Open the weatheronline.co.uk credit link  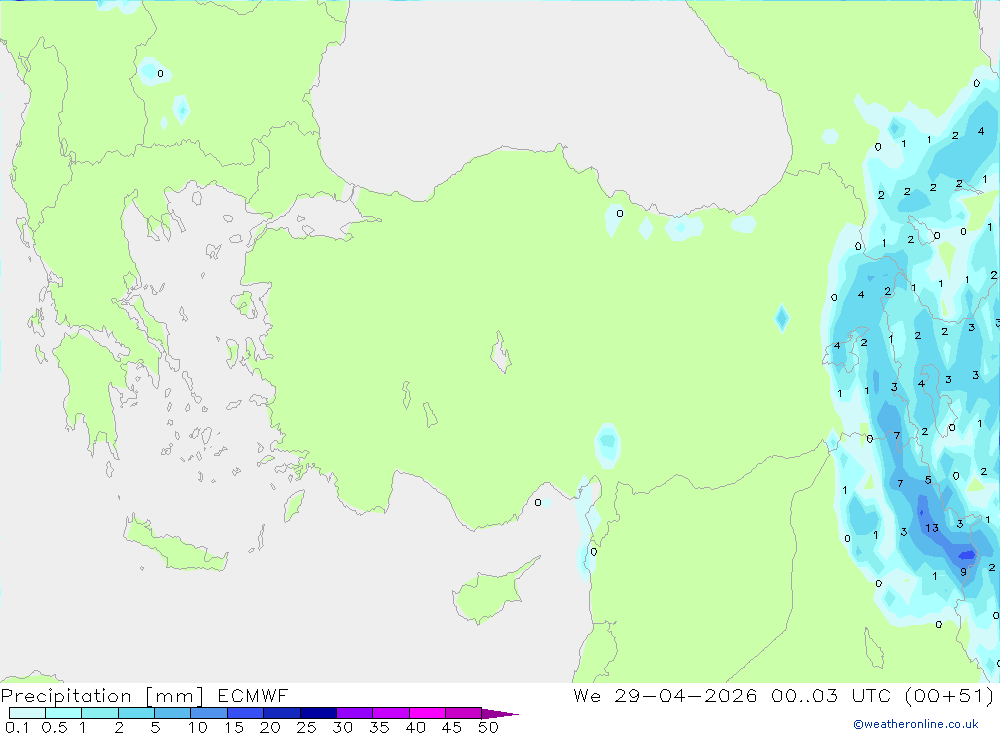pos(916,724)
